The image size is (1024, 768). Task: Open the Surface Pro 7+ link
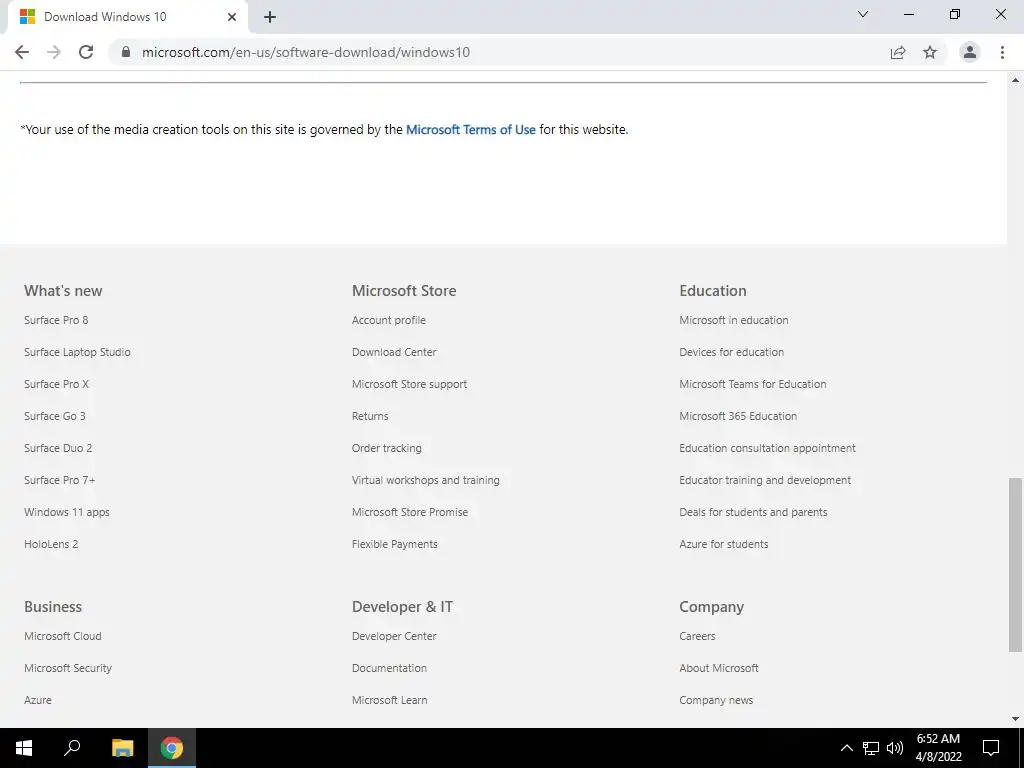(59, 480)
